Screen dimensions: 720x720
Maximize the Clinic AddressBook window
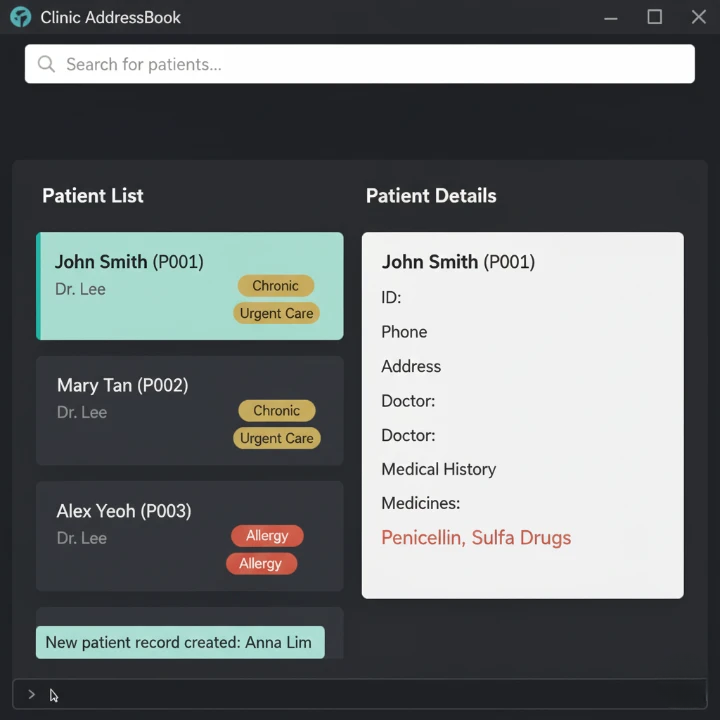pos(655,17)
